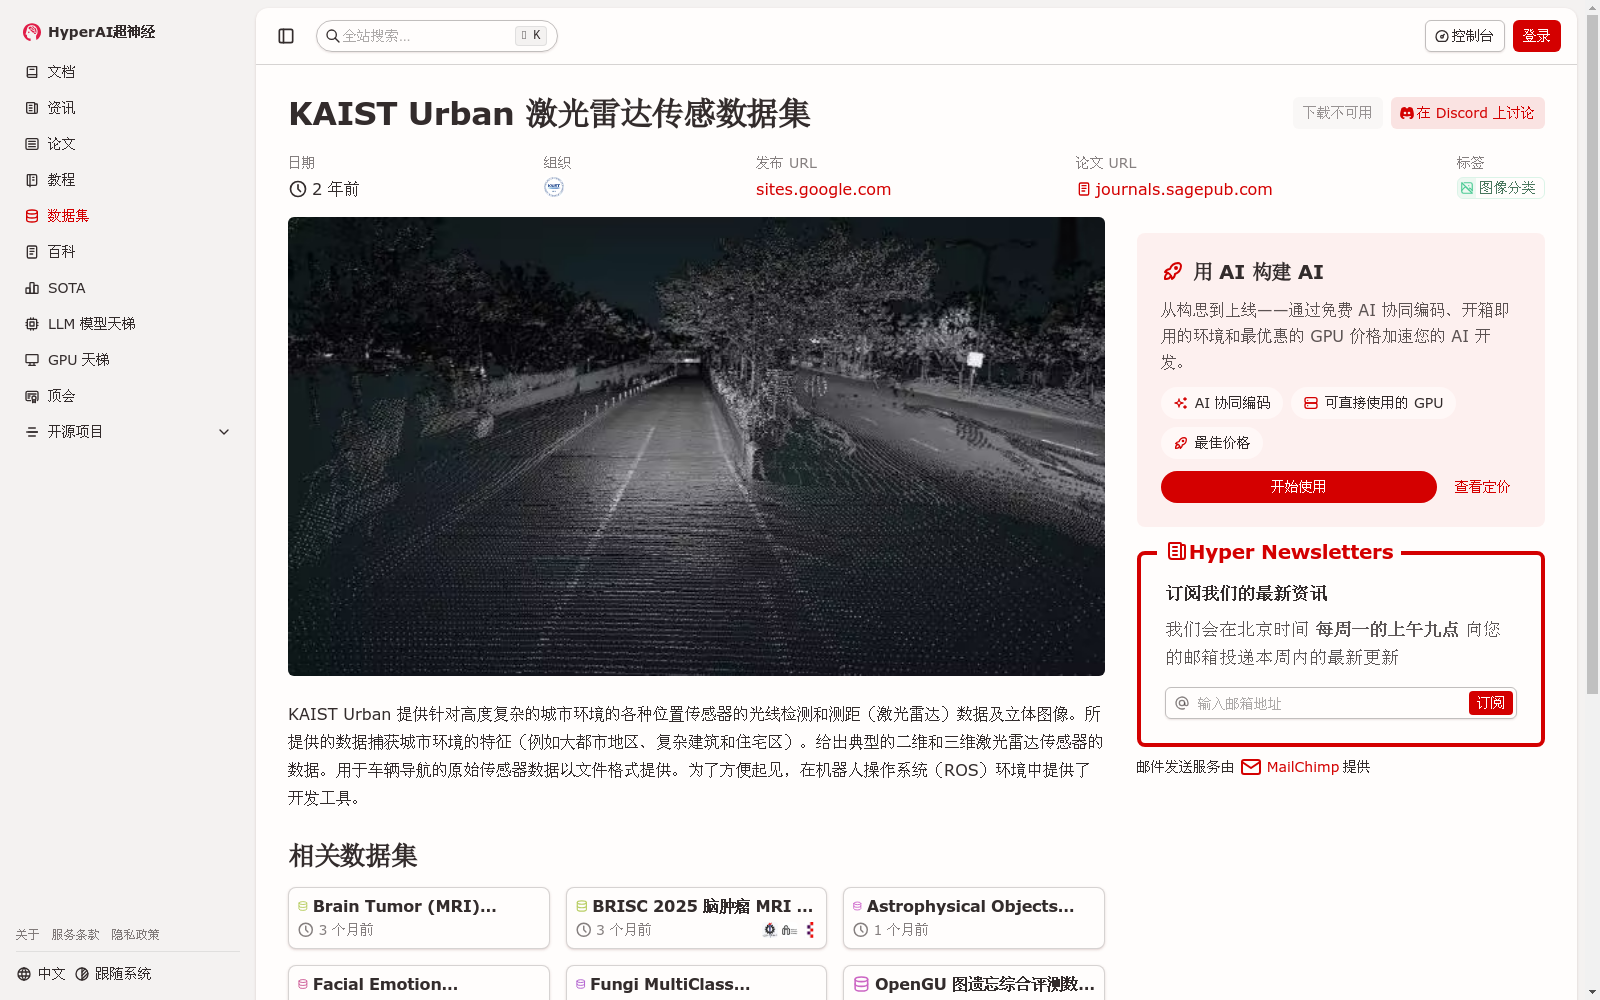The height and width of the screenshot is (1000, 1600).
Task: Open the 服务条款 footer link
Action: tap(75, 935)
